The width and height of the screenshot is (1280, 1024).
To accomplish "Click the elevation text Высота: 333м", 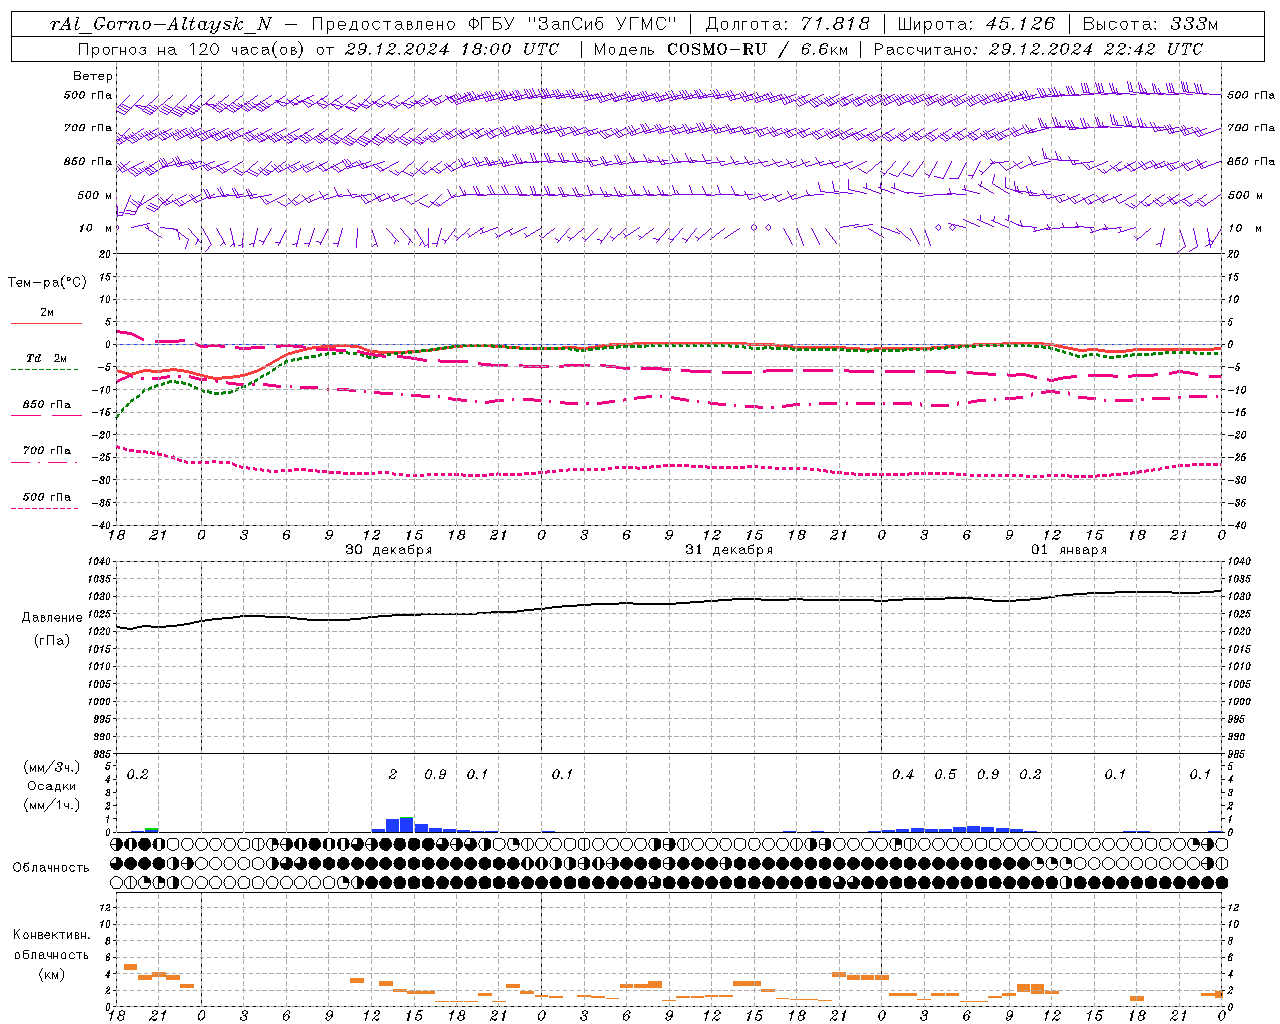I will pyautogui.click(x=1151, y=24).
